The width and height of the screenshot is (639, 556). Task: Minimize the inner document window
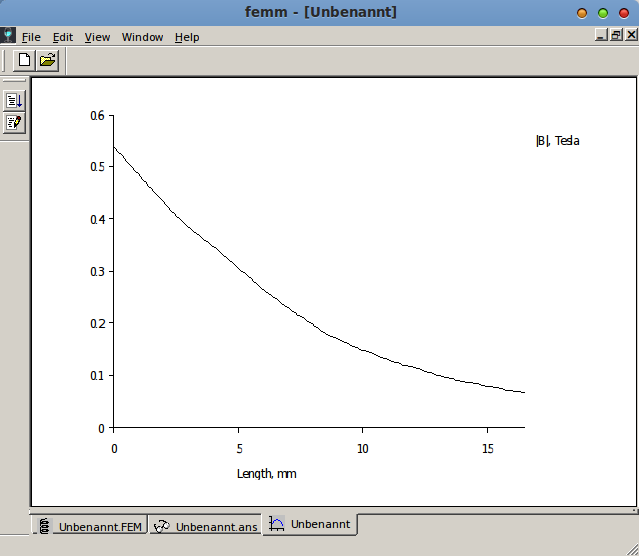[601, 35]
